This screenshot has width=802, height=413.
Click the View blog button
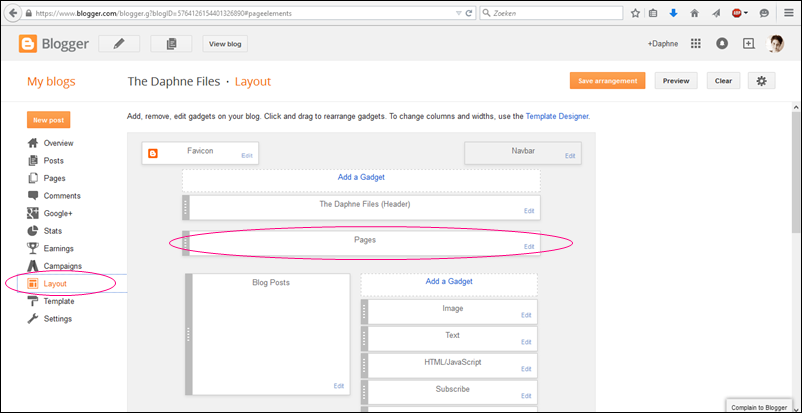(225, 44)
